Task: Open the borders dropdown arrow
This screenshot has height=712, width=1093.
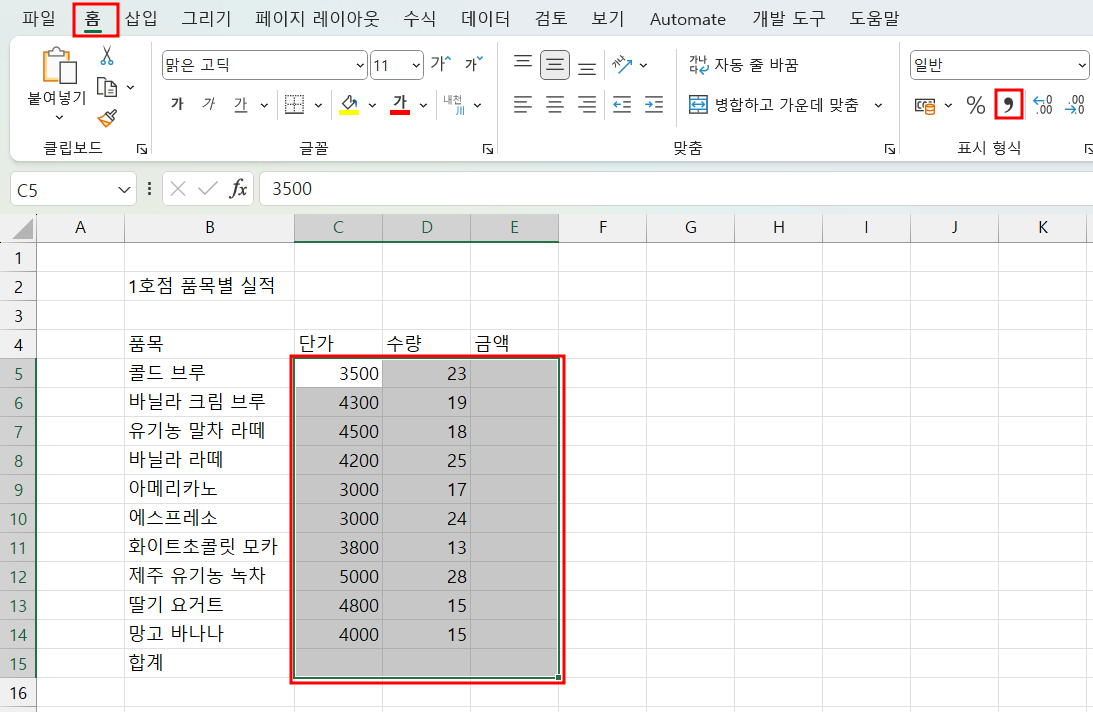Action: point(318,105)
